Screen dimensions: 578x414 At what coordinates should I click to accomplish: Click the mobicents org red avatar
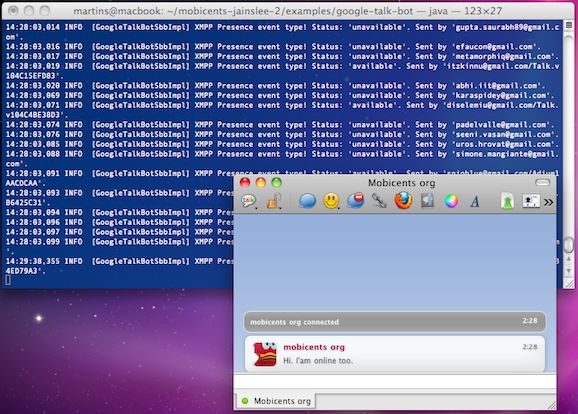coord(265,354)
